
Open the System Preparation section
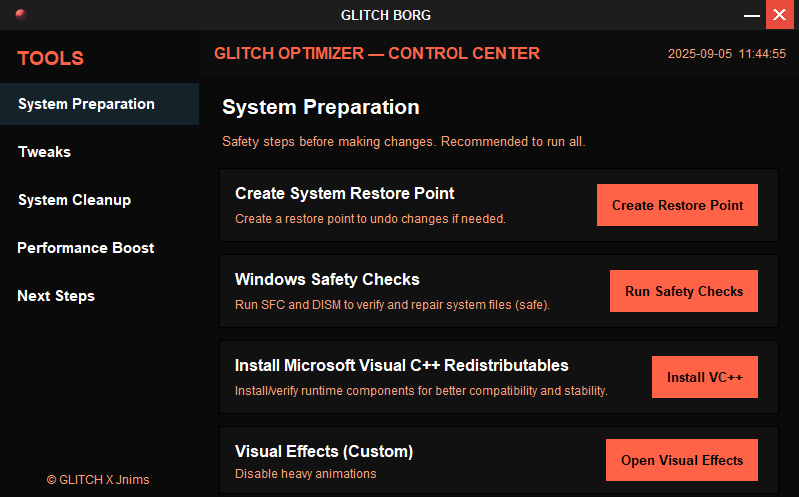coord(99,104)
